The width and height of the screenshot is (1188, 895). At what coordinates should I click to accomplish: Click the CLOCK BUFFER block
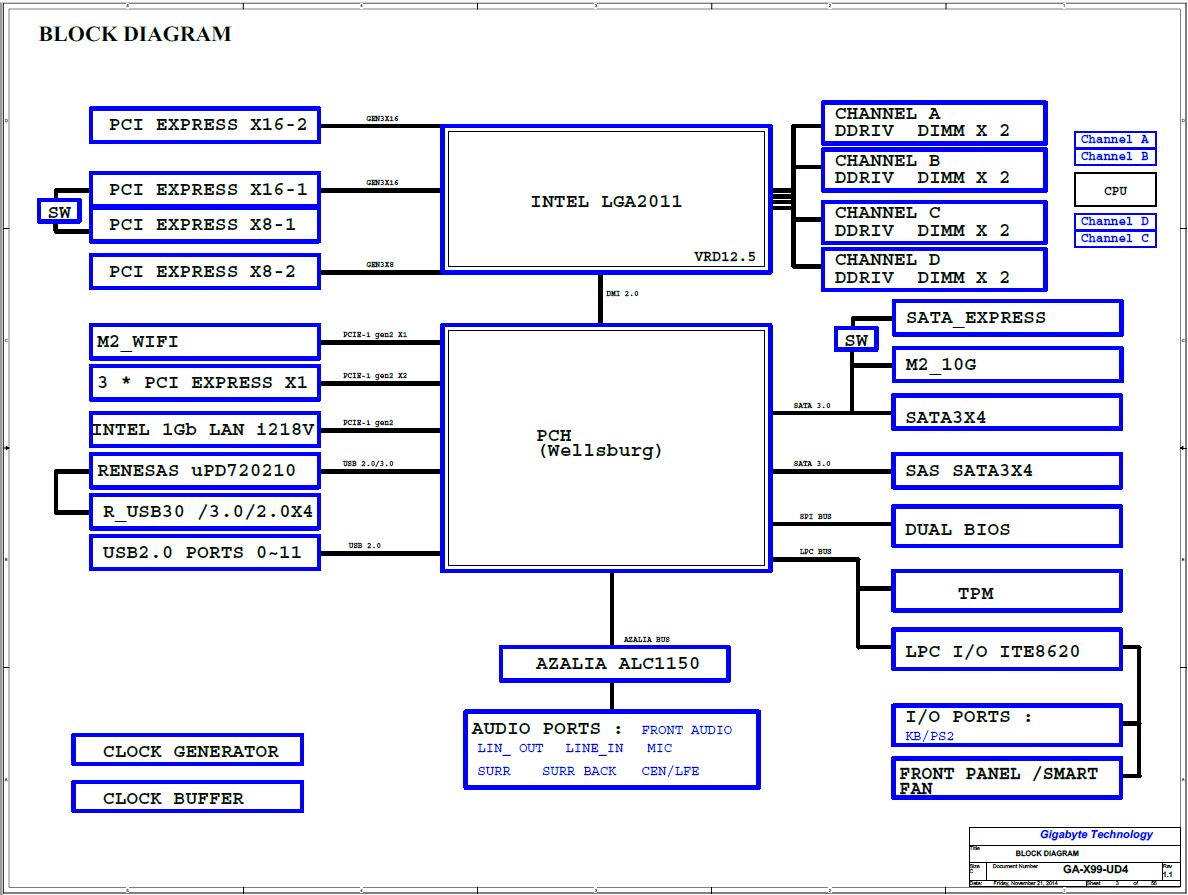(188, 798)
